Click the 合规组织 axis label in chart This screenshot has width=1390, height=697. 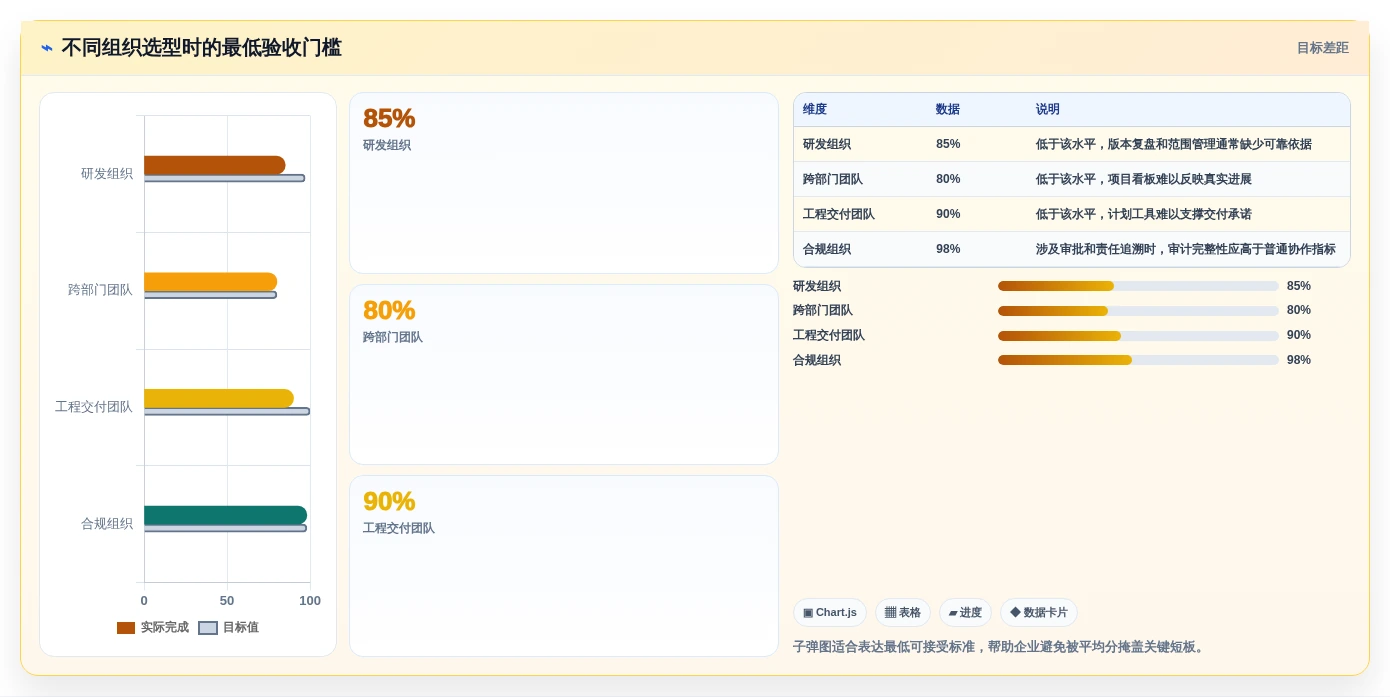pyautogui.click(x=107, y=524)
